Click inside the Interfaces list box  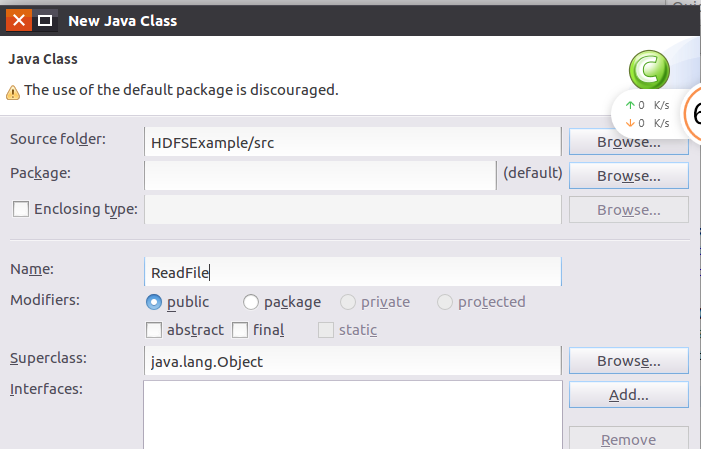click(352, 415)
